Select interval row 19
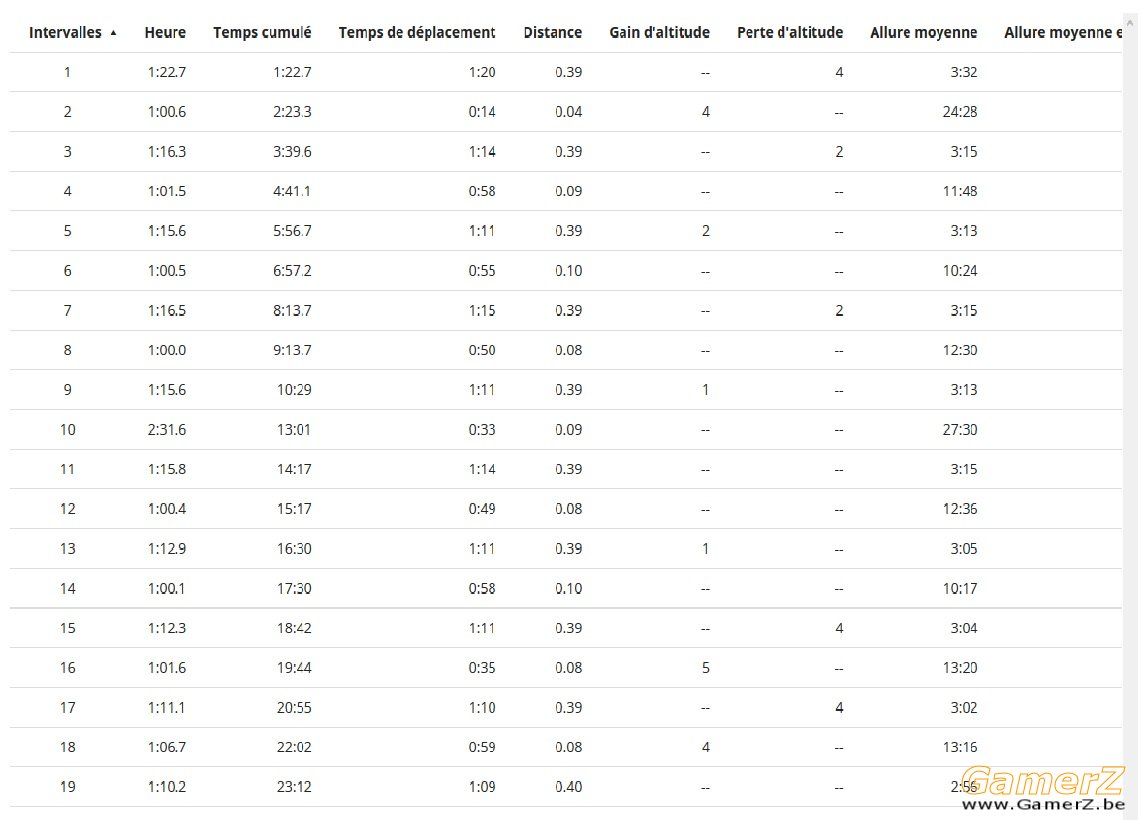This screenshot has height=820, width=1146. click(566, 787)
